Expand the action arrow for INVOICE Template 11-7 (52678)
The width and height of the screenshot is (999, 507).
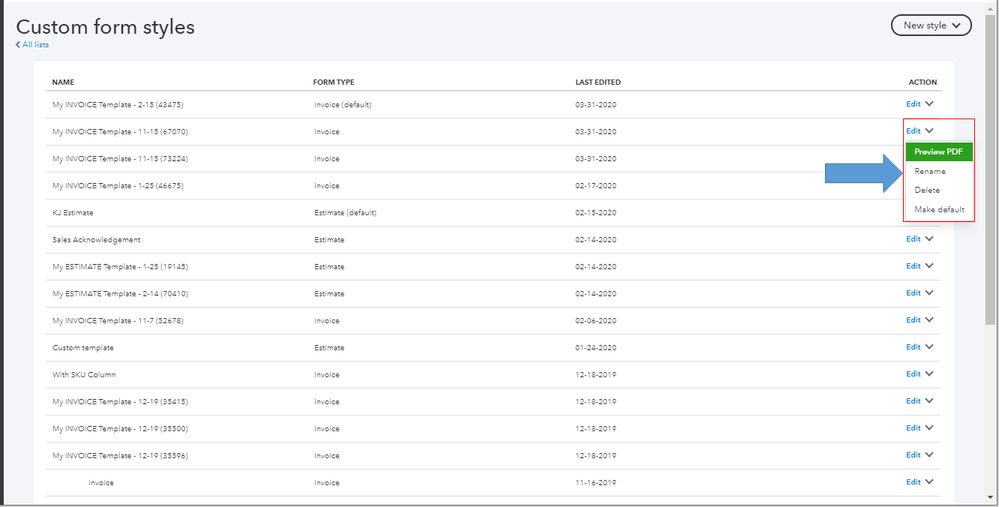[930, 320]
